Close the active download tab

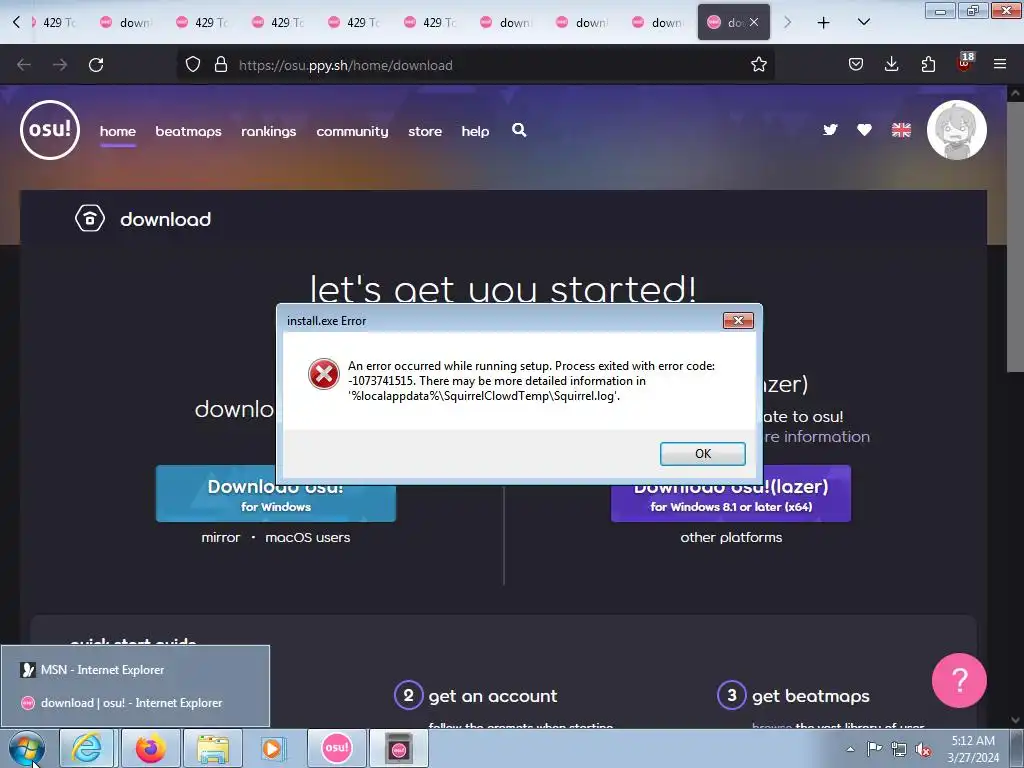(x=754, y=22)
